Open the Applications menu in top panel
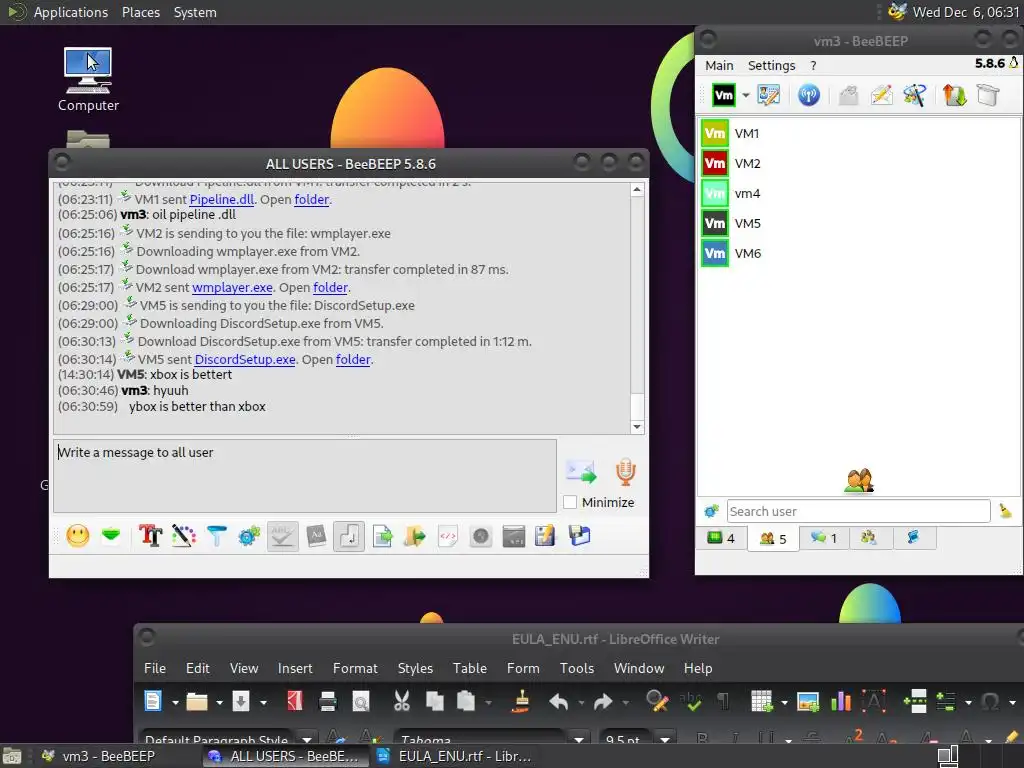The width and height of the screenshot is (1024, 768). click(x=71, y=12)
